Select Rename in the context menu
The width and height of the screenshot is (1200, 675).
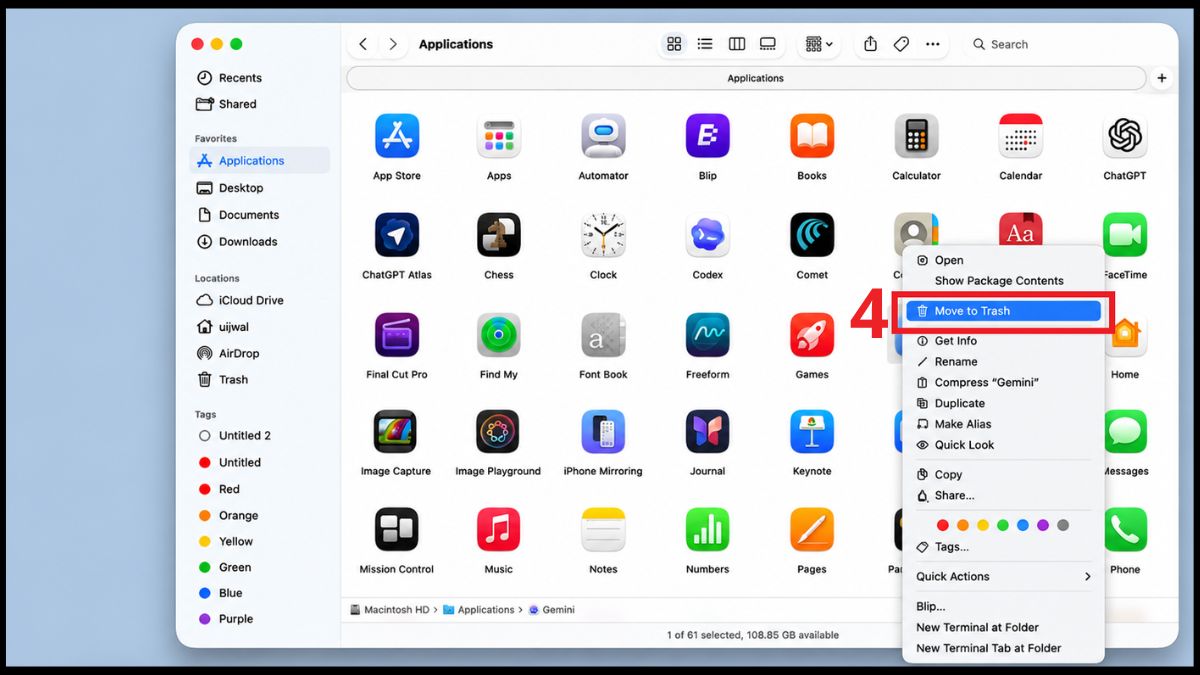click(1004, 362)
